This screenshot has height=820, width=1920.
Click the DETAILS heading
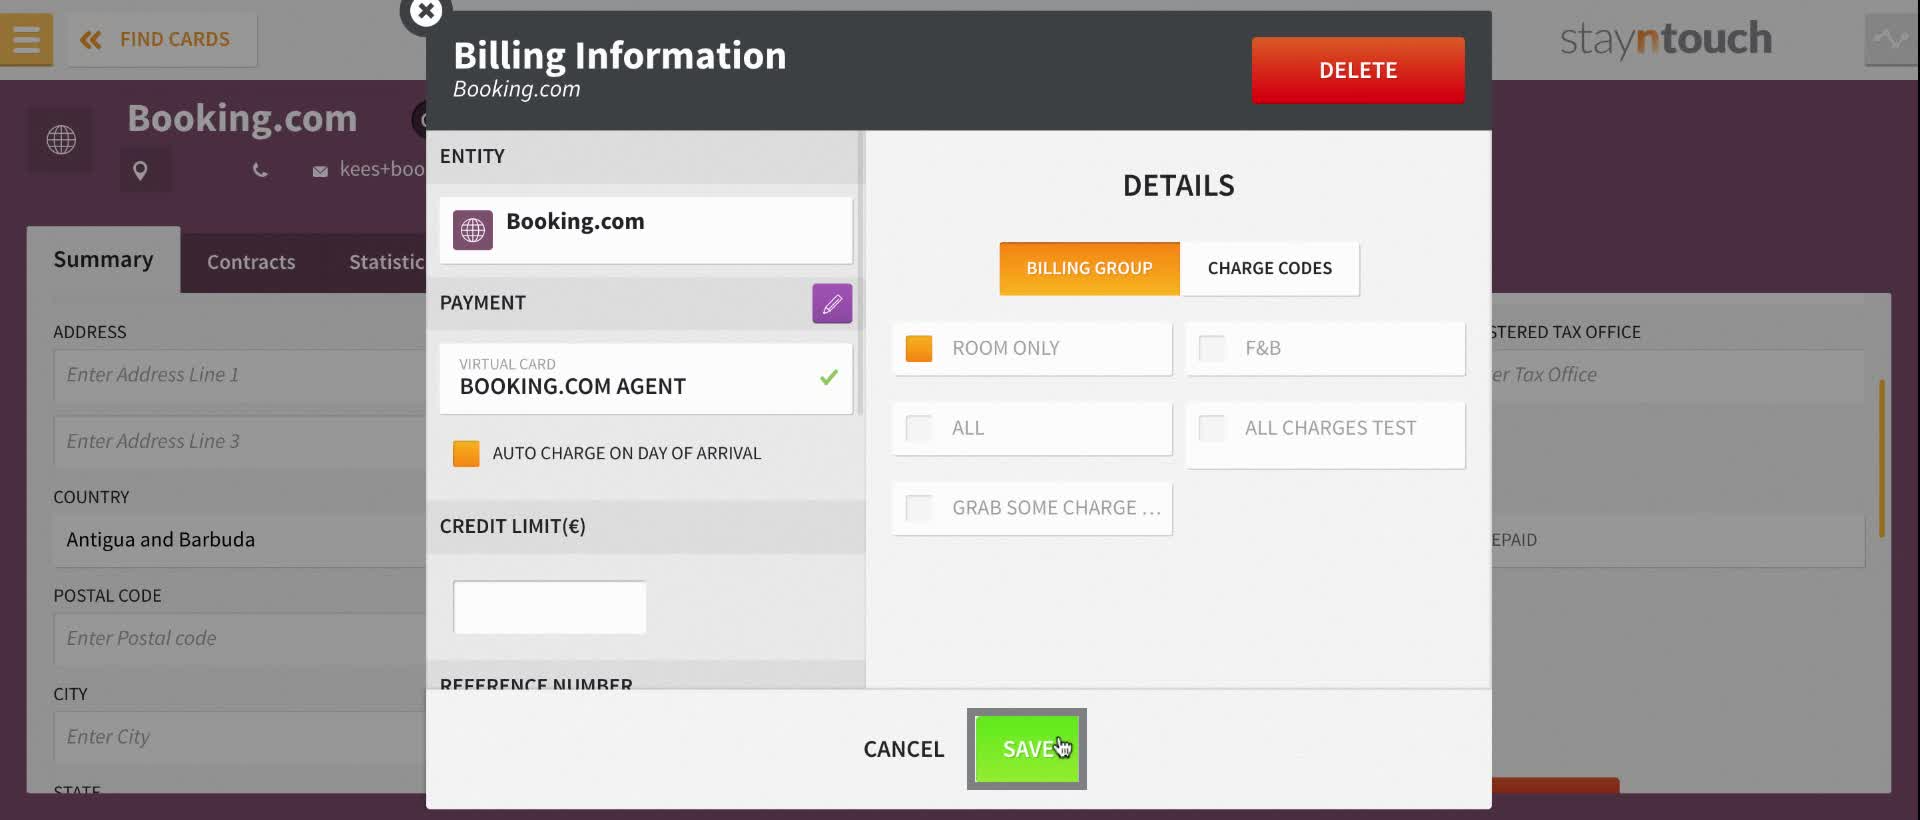coord(1178,186)
